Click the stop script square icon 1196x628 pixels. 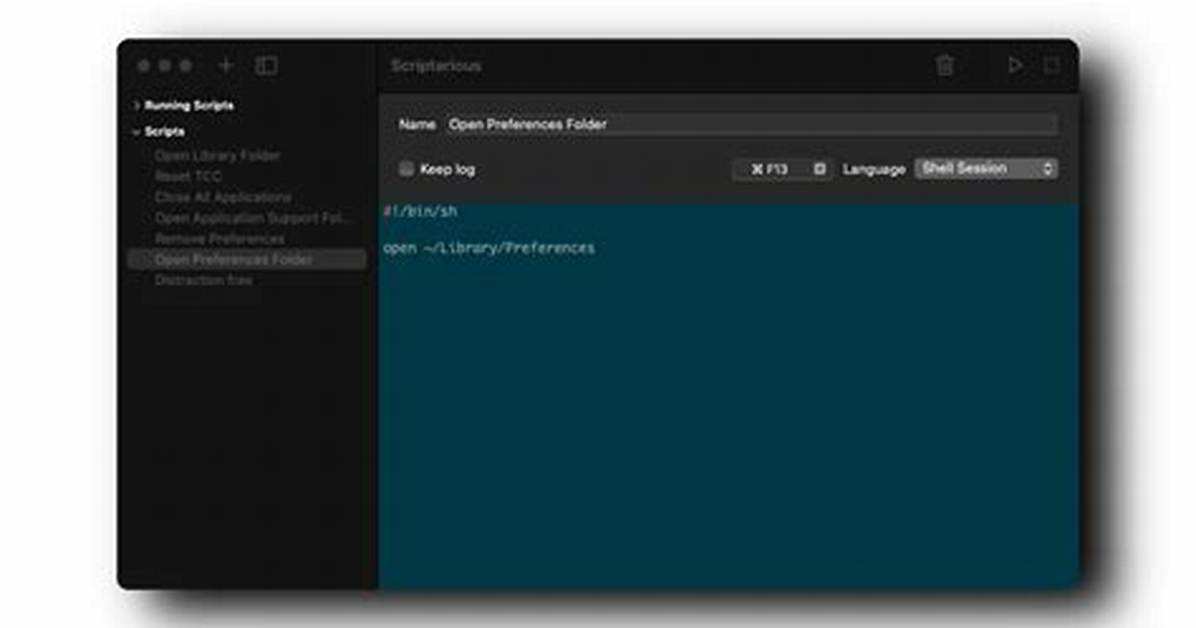[1051, 66]
